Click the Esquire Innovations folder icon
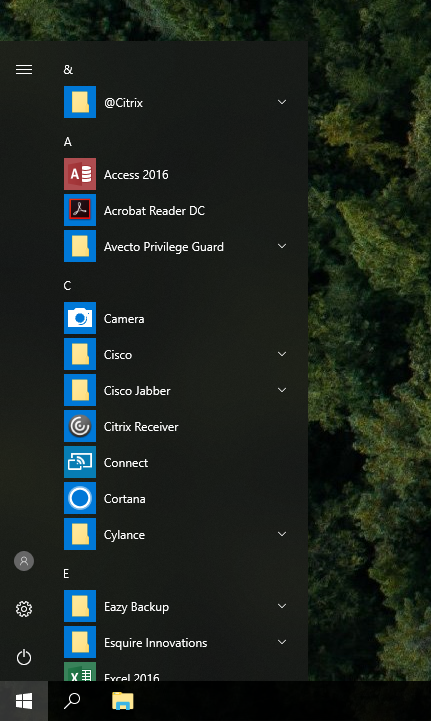The image size is (431, 721). [80, 642]
